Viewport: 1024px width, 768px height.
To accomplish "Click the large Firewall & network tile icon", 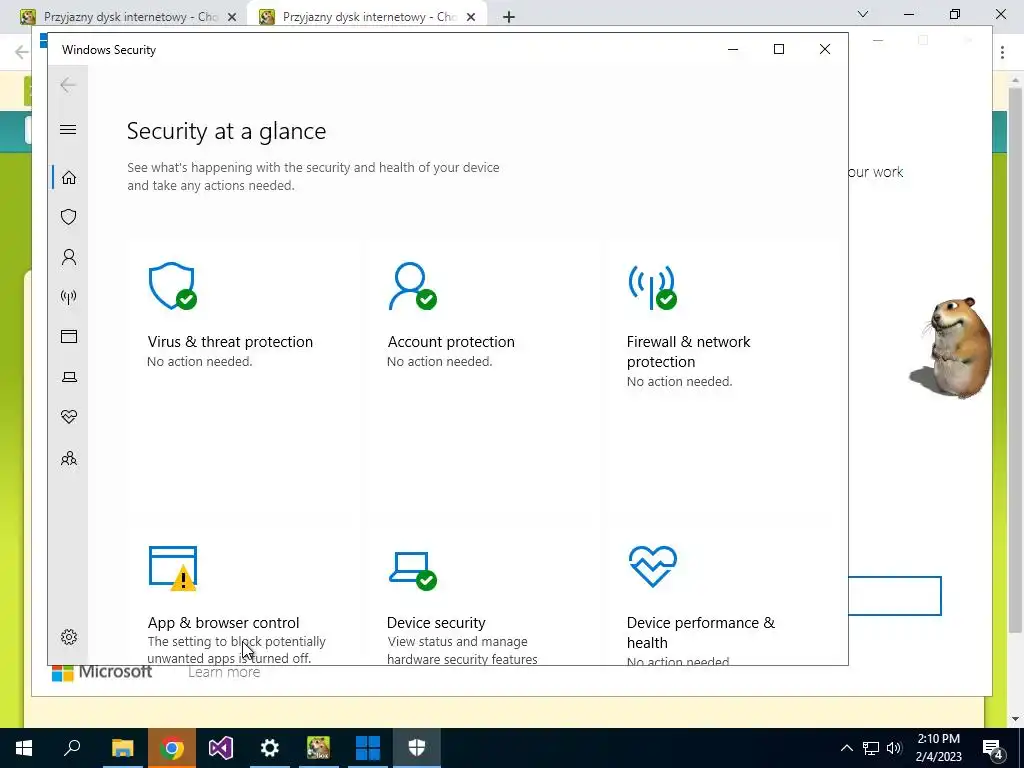I will [652, 287].
